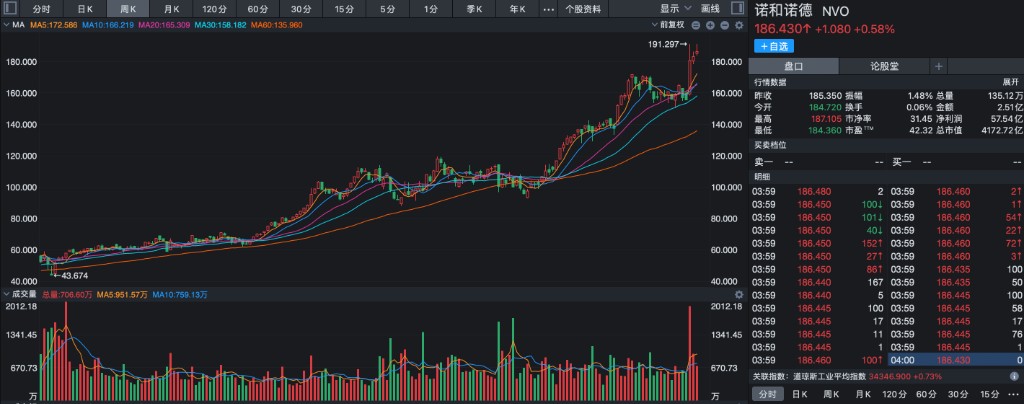Click the three-dots more periods icon
This screenshot has width=1024, height=404.
547,8
